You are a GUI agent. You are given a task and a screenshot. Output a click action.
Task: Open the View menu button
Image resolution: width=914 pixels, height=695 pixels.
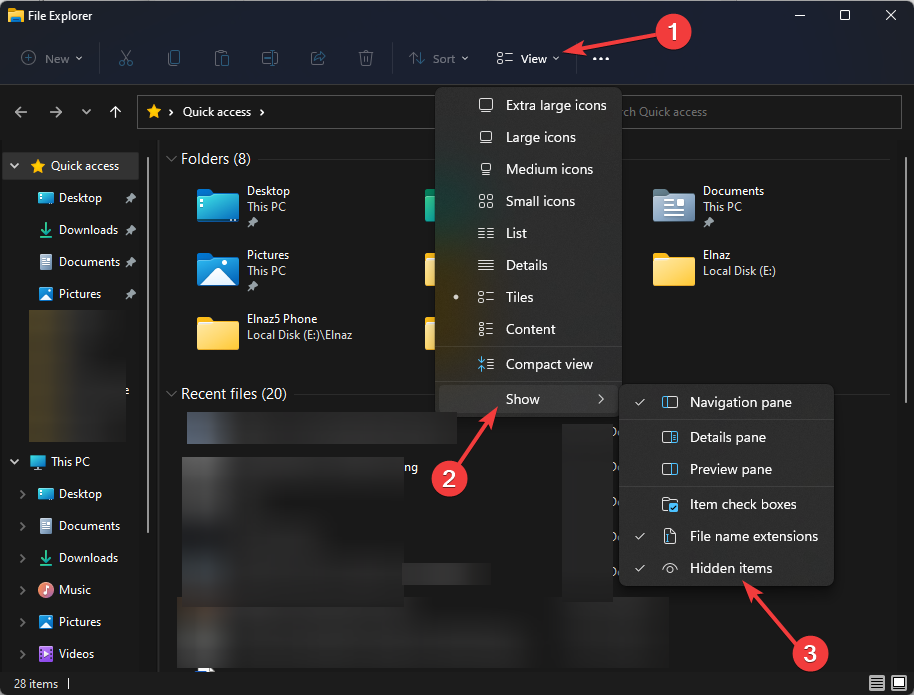click(528, 58)
